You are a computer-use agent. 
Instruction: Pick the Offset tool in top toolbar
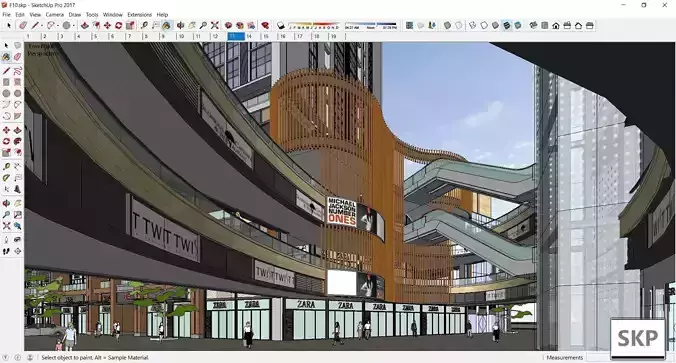(96, 25)
